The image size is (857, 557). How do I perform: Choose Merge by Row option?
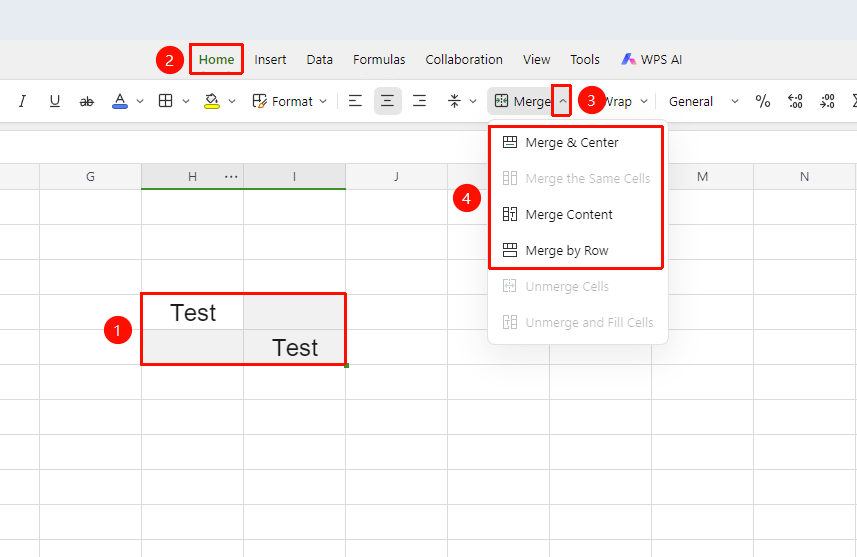(577, 250)
